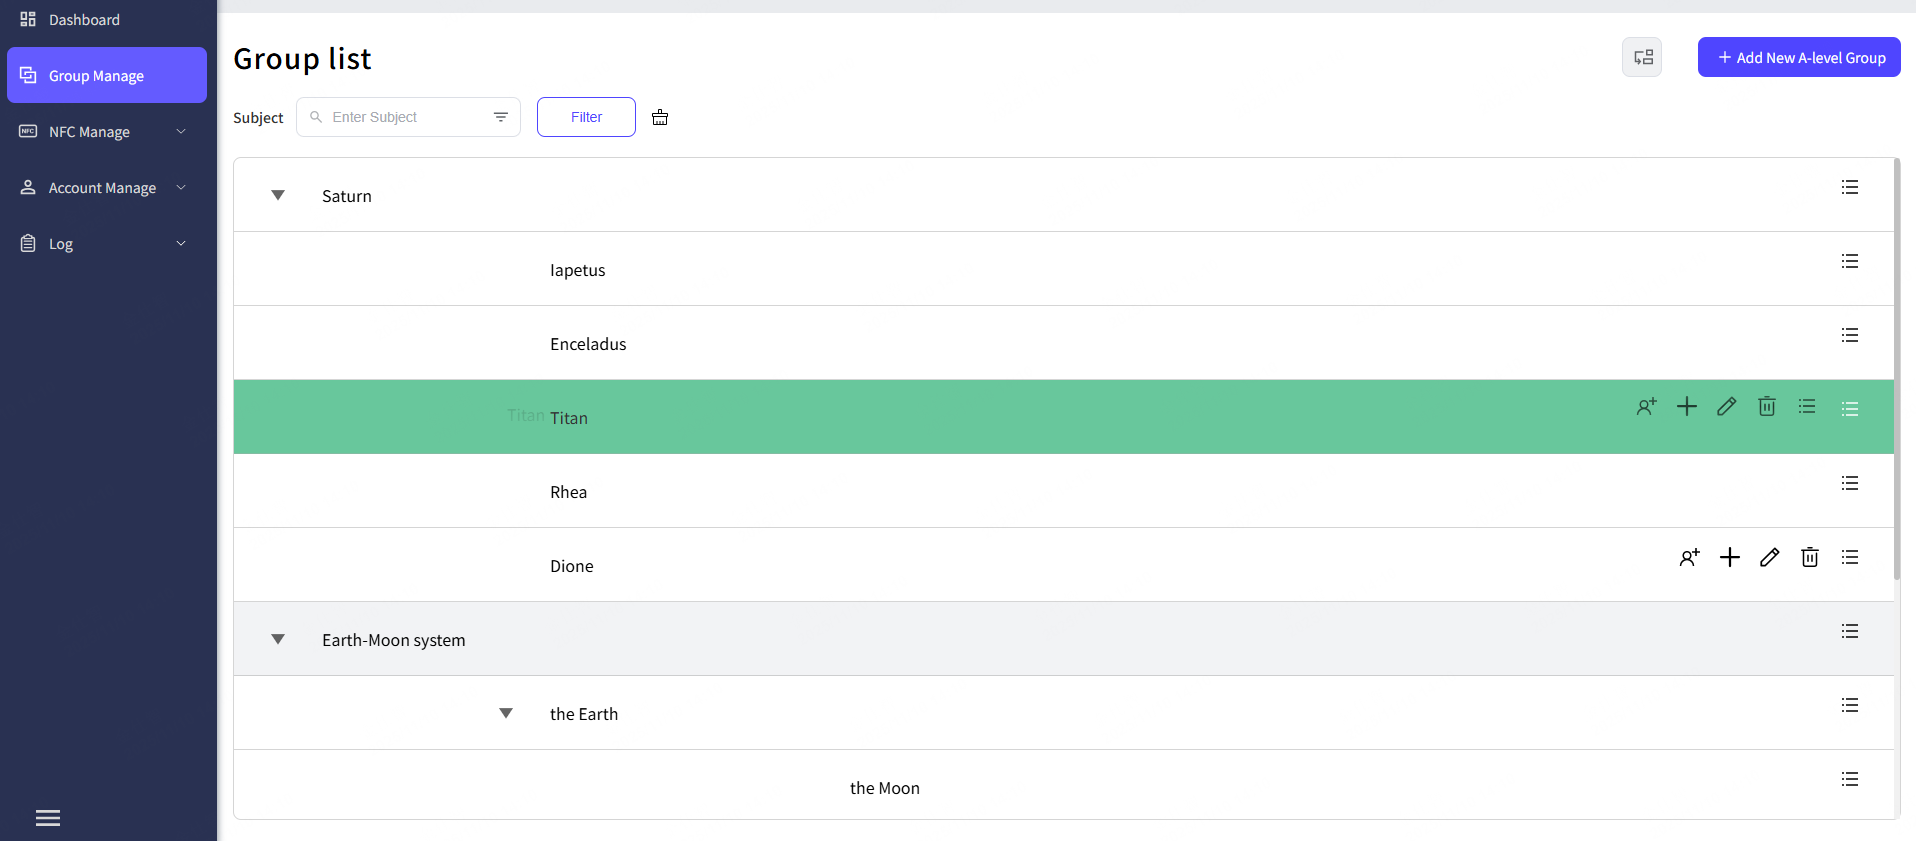Click the clear filter basket icon
Screen dimensions: 1916x841
click(660, 117)
